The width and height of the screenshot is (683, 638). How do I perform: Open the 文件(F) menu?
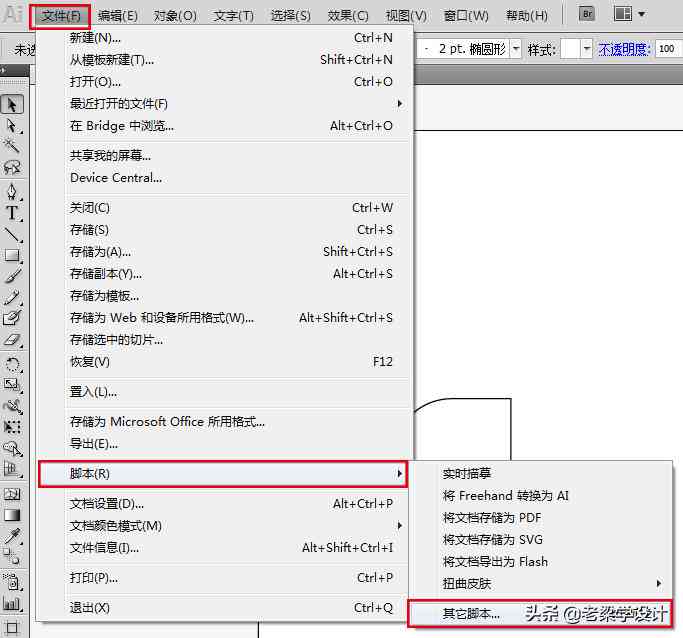[x=61, y=16]
